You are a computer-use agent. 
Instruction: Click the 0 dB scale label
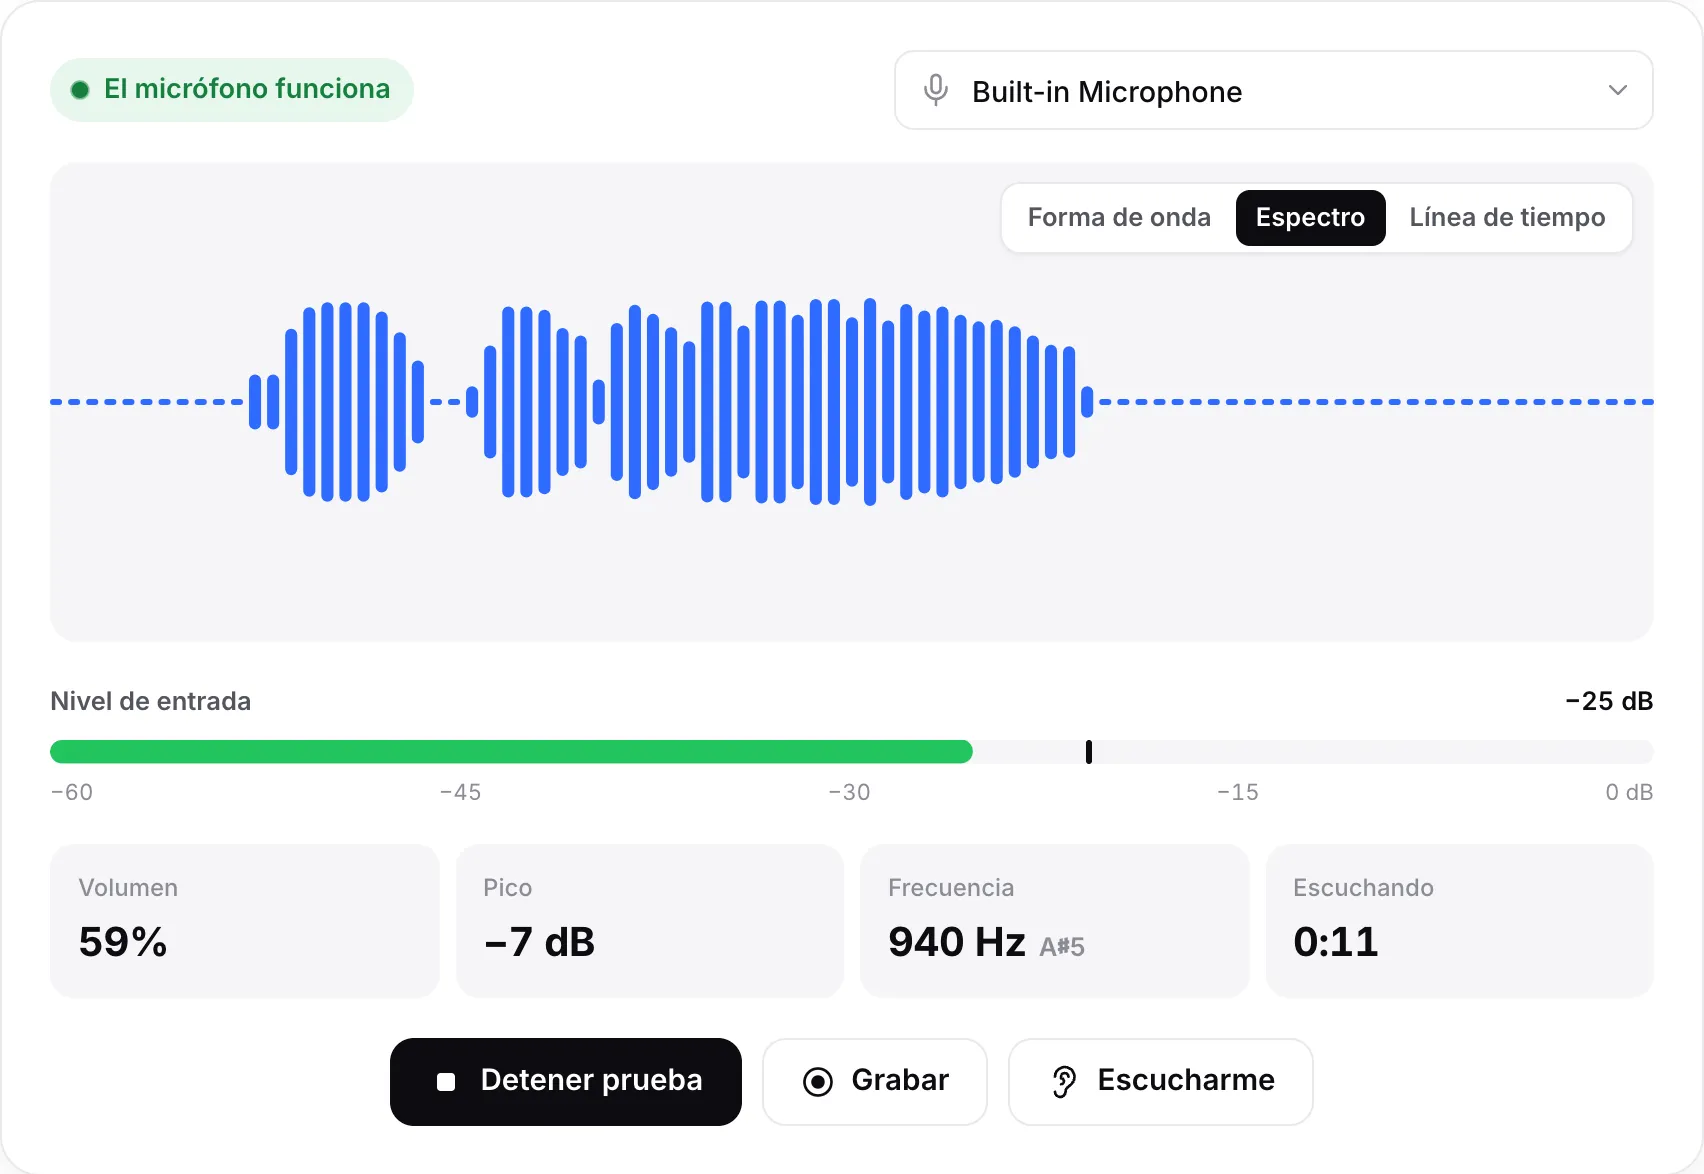point(1629,792)
